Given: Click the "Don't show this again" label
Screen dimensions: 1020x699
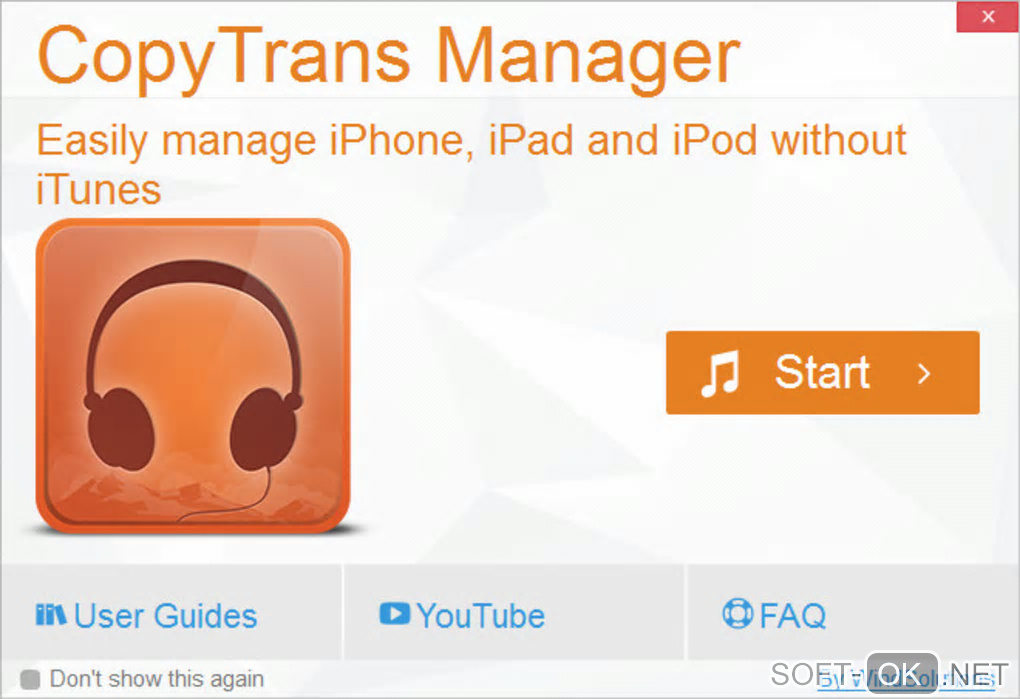Looking at the screenshot, I should pyautogui.click(x=157, y=679).
